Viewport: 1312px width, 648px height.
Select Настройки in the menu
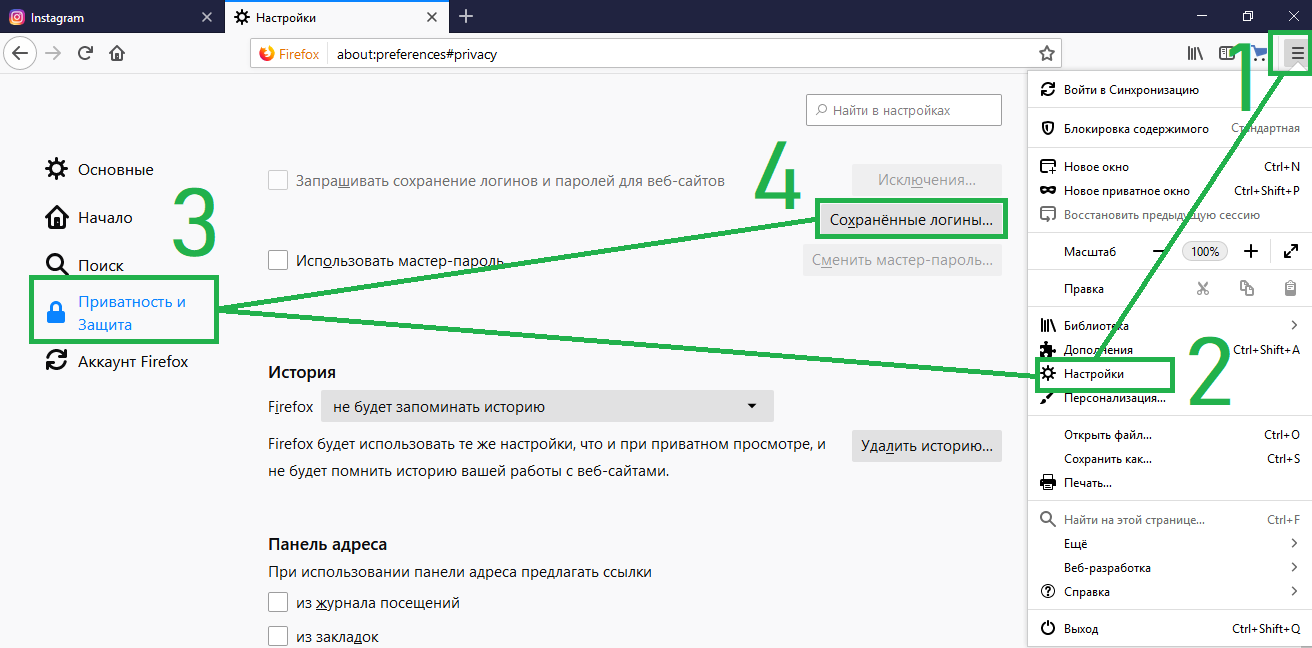[x=1094, y=374]
